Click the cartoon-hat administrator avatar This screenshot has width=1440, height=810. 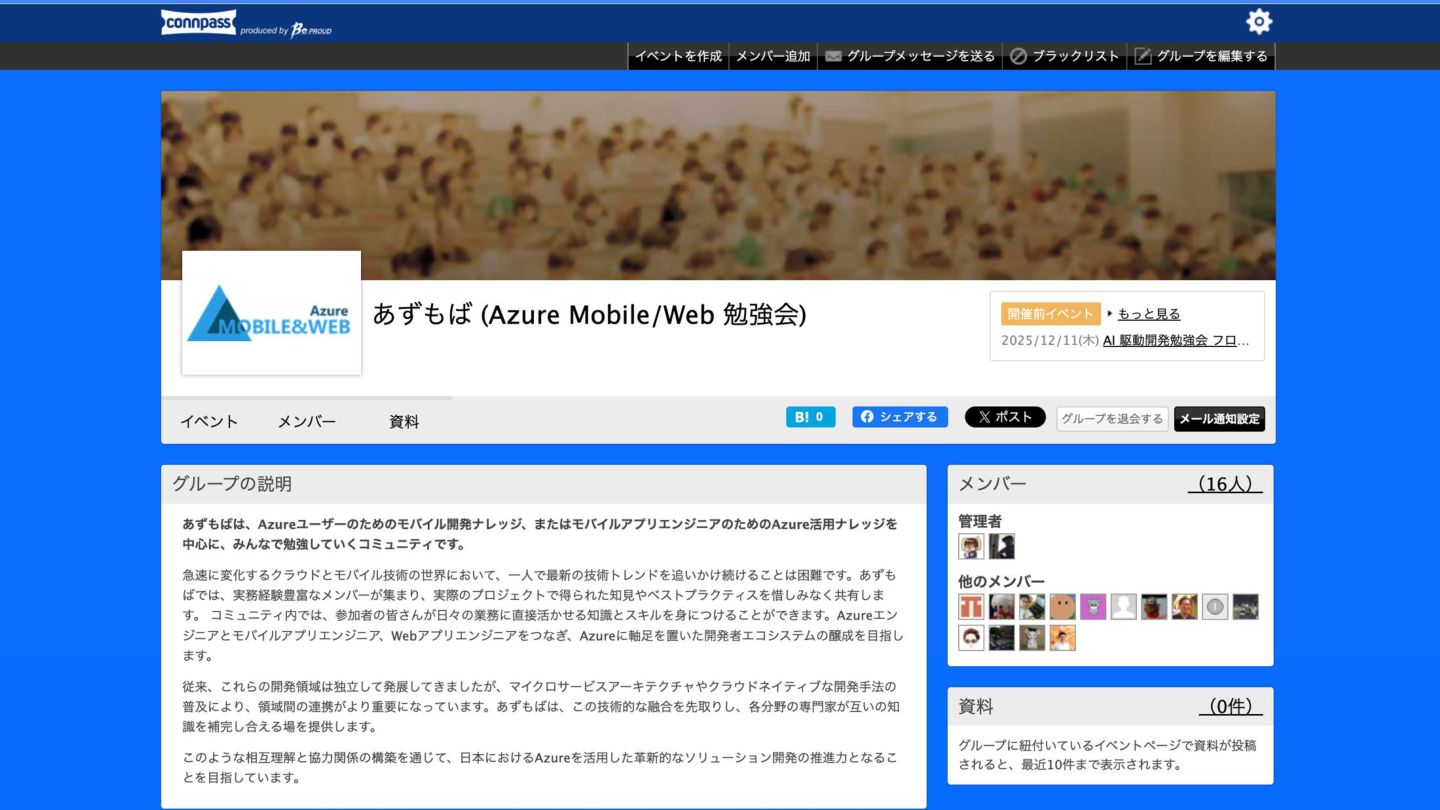971,546
